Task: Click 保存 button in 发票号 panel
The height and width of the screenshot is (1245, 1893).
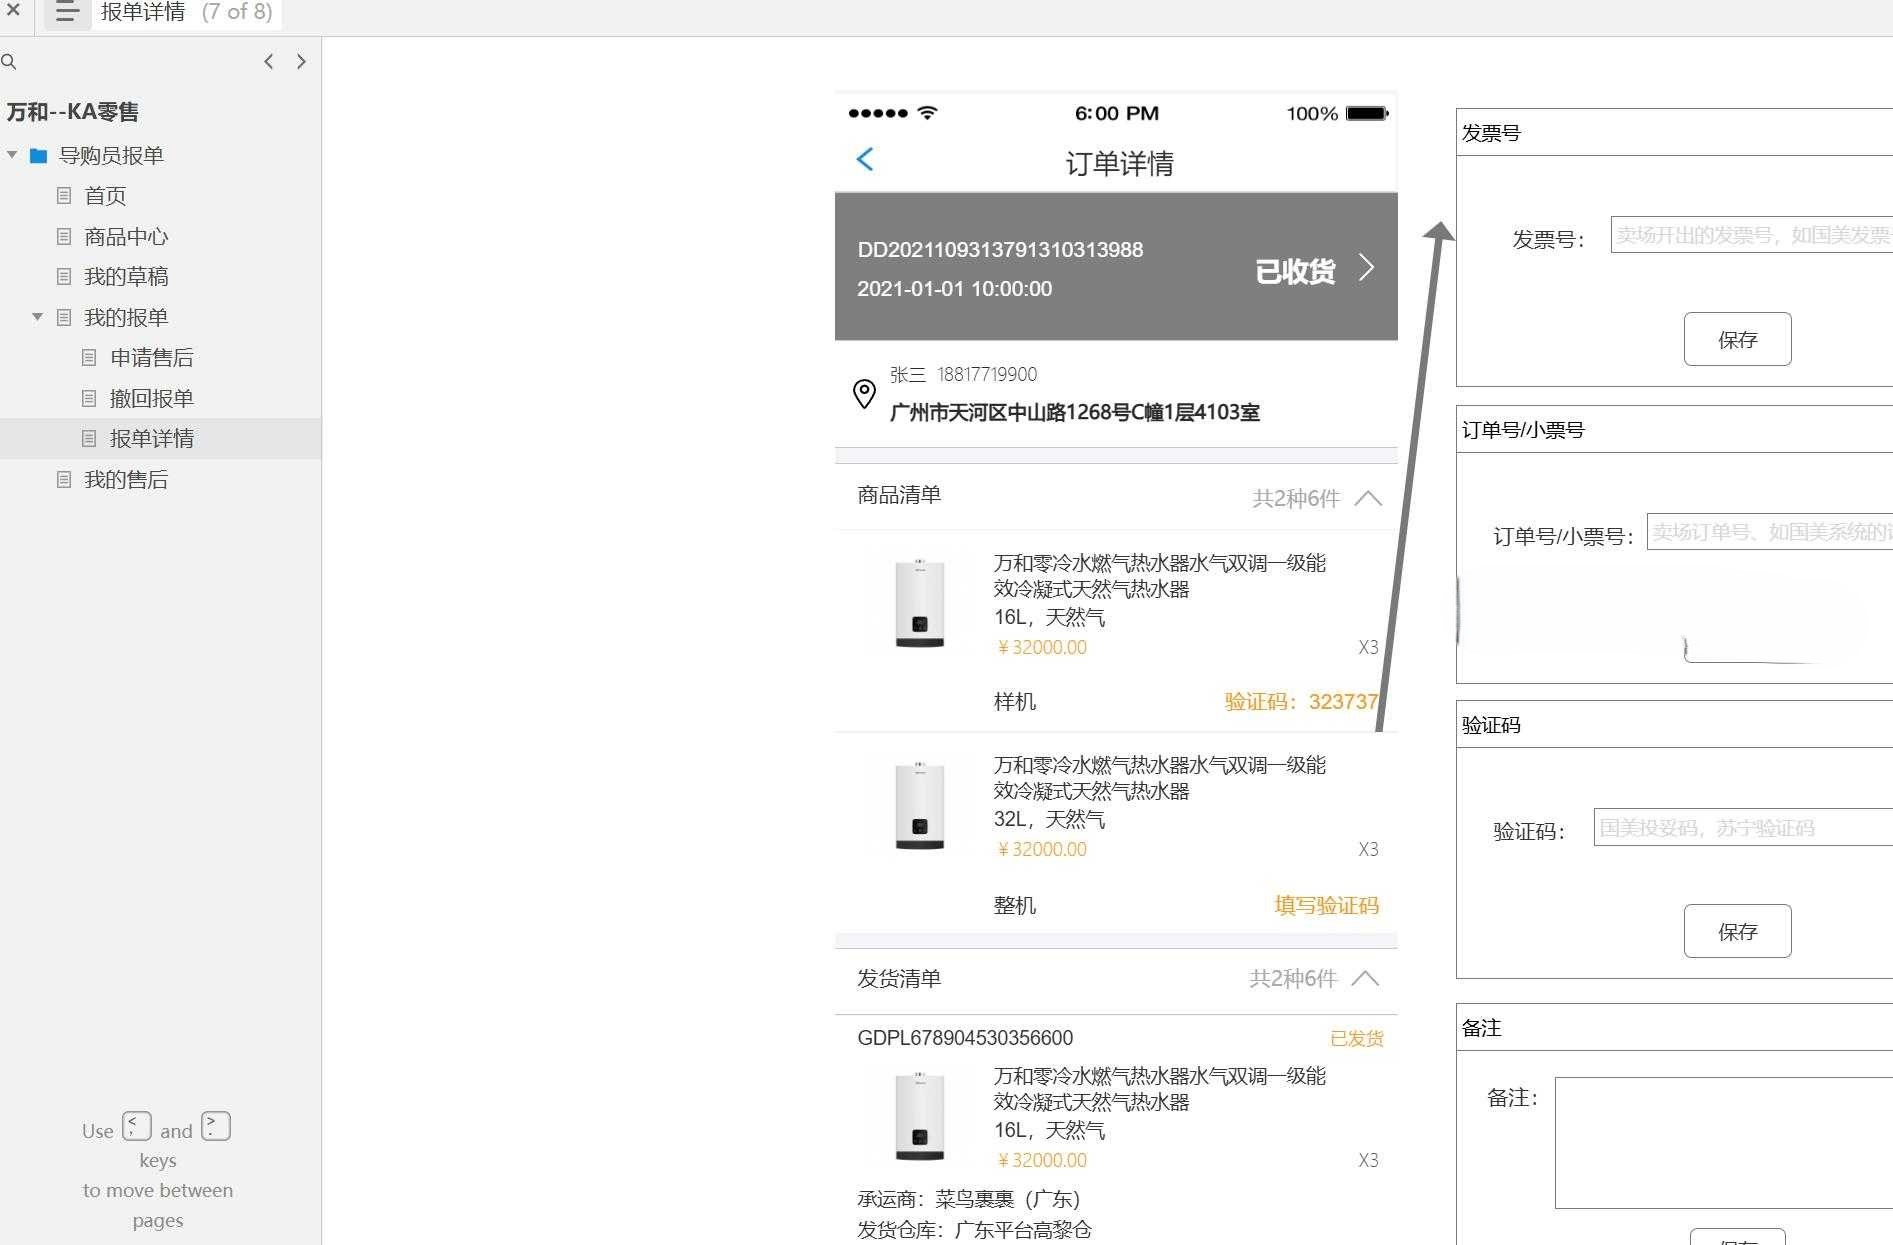Action: (1737, 340)
